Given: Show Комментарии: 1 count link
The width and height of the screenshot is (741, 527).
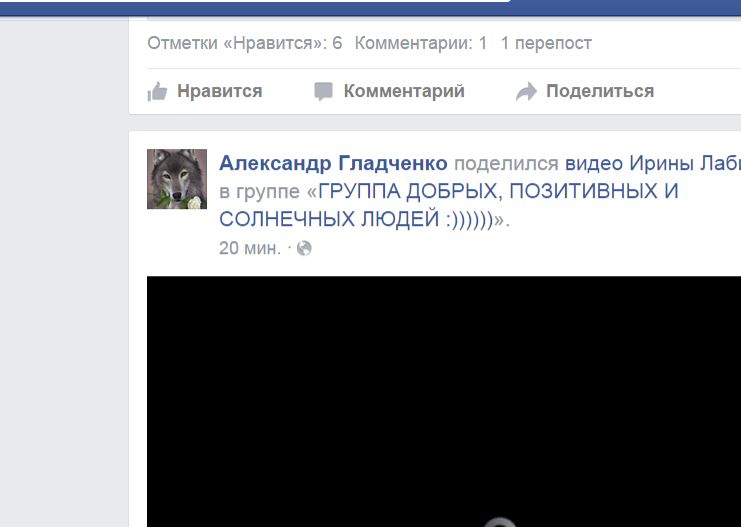Looking at the screenshot, I should click(421, 43).
